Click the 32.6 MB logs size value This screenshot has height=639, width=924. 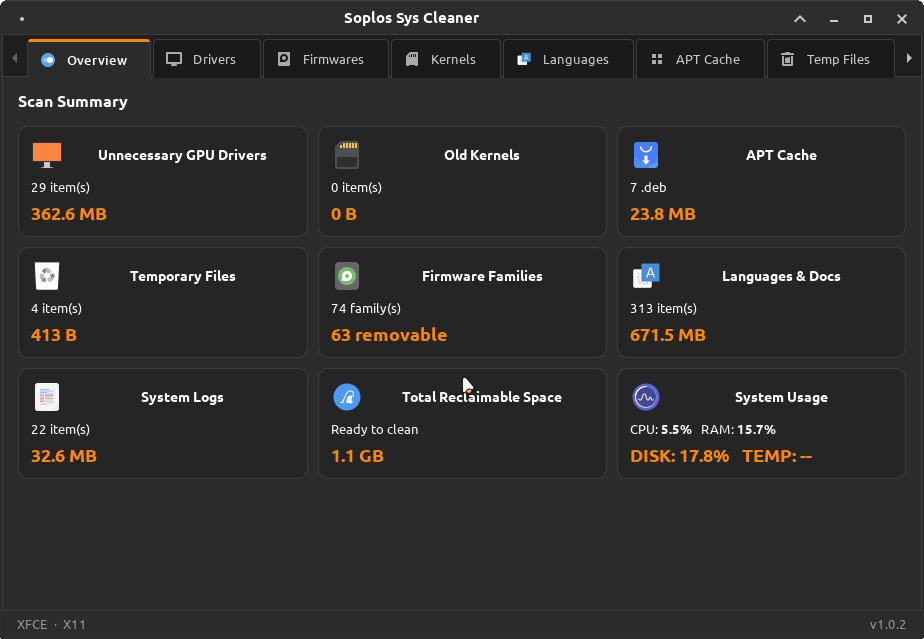pos(64,456)
